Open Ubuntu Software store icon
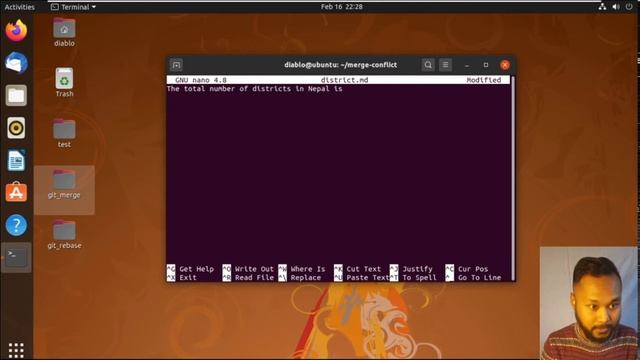The width and height of the screenshot is (640, 360). pos(16,192)
